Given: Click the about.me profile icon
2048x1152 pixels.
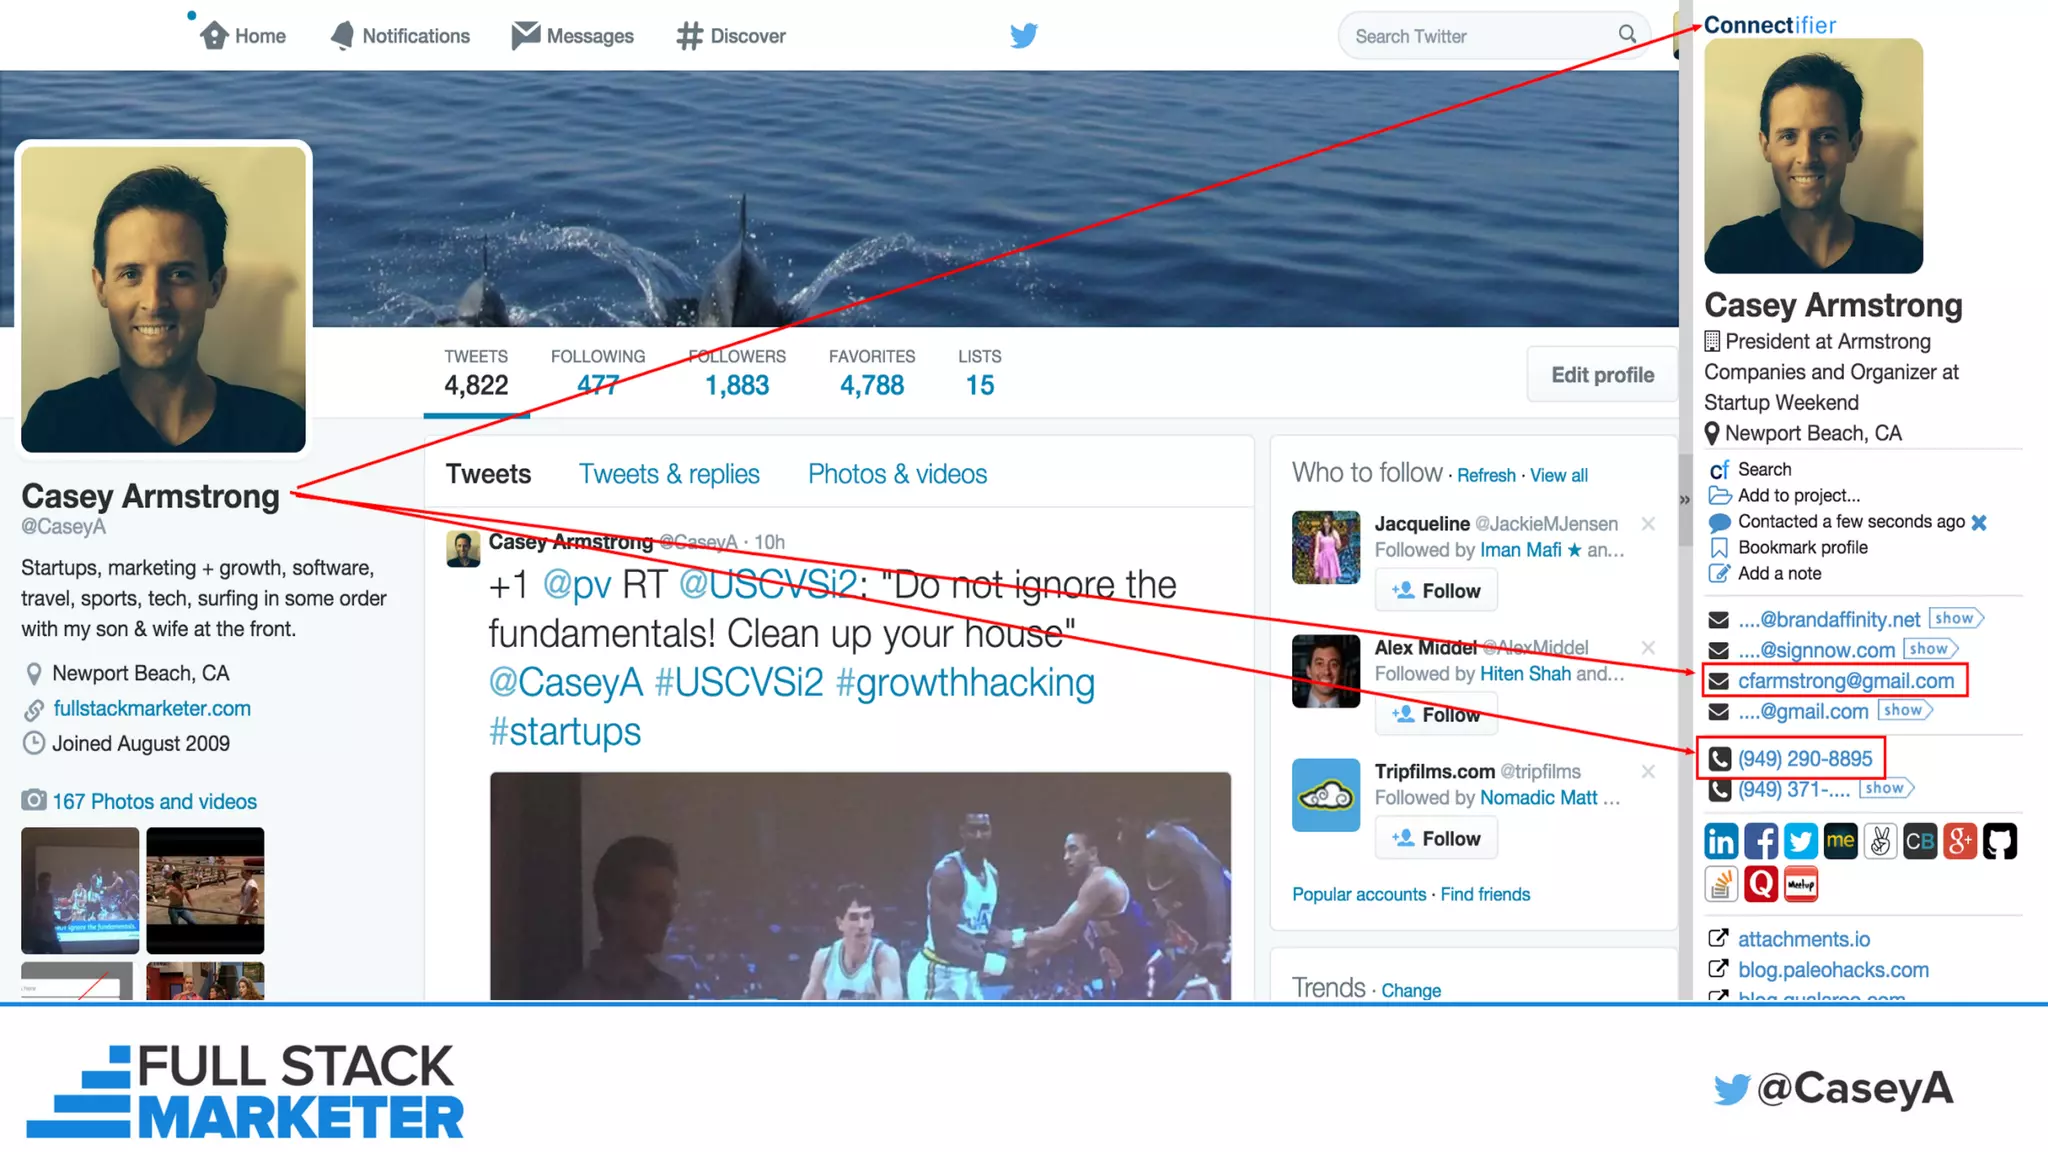Looking at the screenshot, I should (x=1840, y=841).
